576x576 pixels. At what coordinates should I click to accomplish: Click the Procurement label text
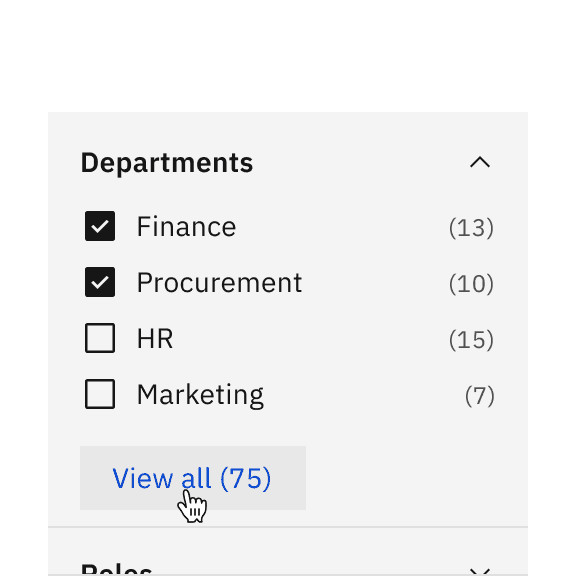tap(219, 283)
